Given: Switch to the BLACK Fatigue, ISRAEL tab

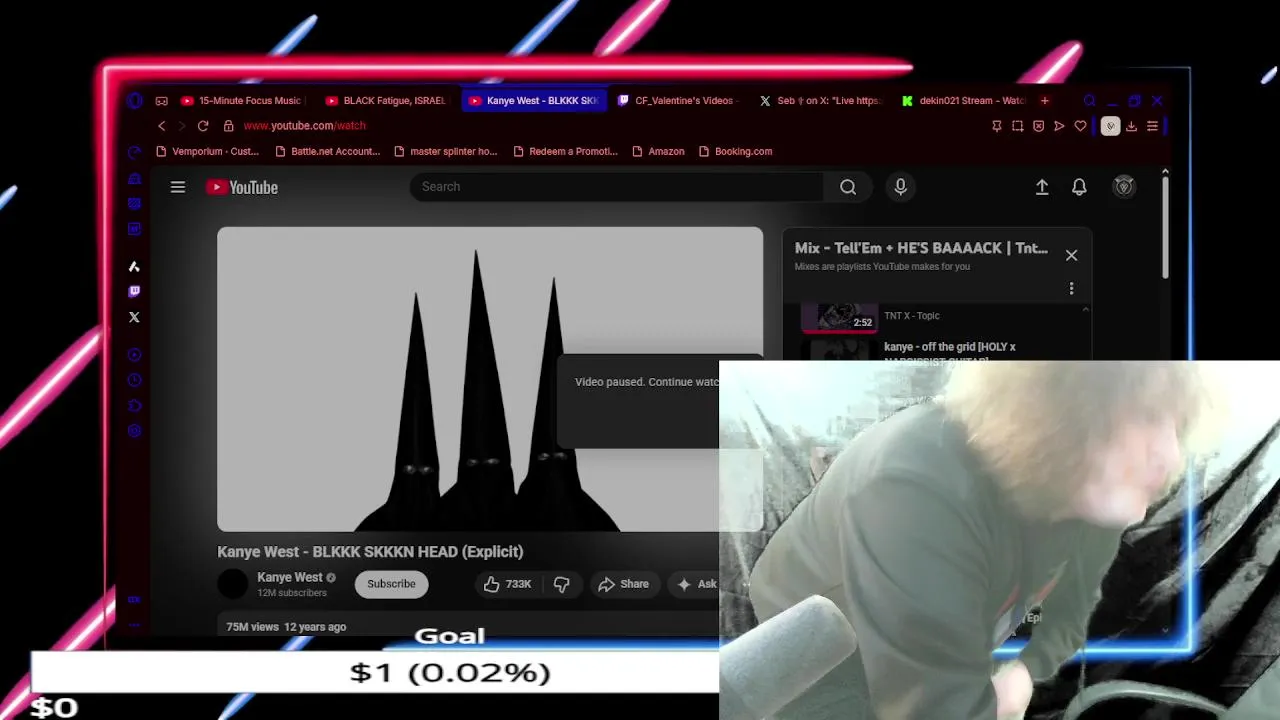Looking at the screenshot, I should point(385,101).
